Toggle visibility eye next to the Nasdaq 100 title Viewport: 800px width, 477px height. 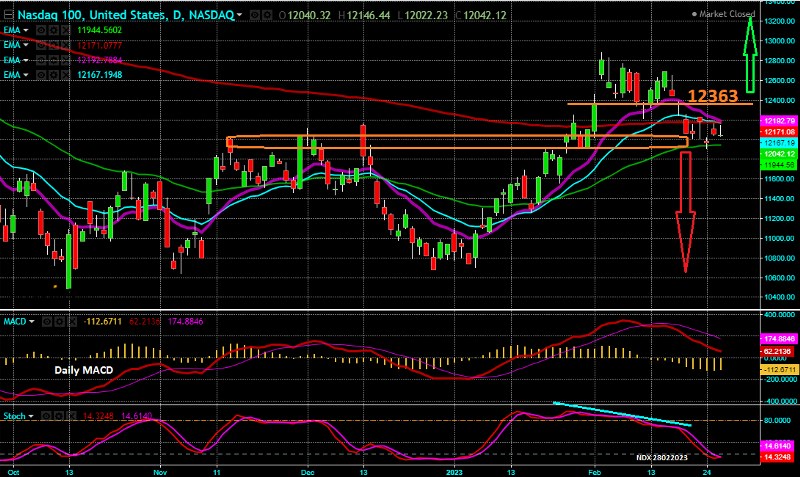click(255, 15)
